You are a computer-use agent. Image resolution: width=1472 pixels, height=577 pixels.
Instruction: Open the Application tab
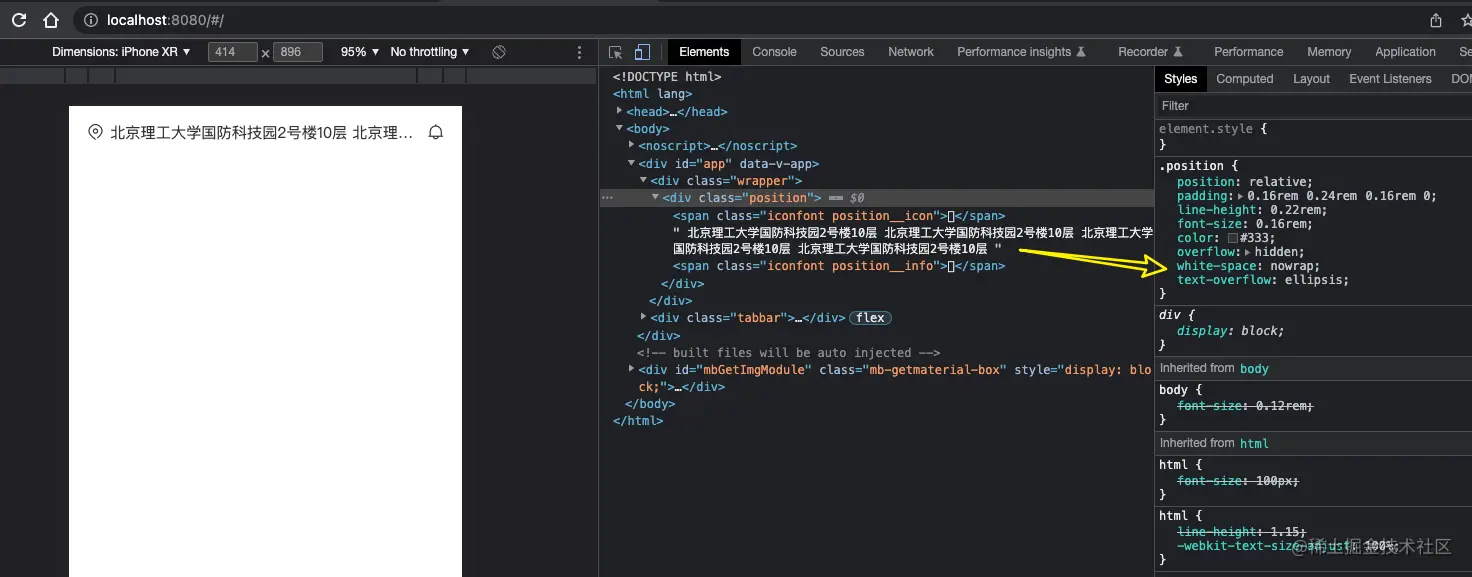[1405, 52]
